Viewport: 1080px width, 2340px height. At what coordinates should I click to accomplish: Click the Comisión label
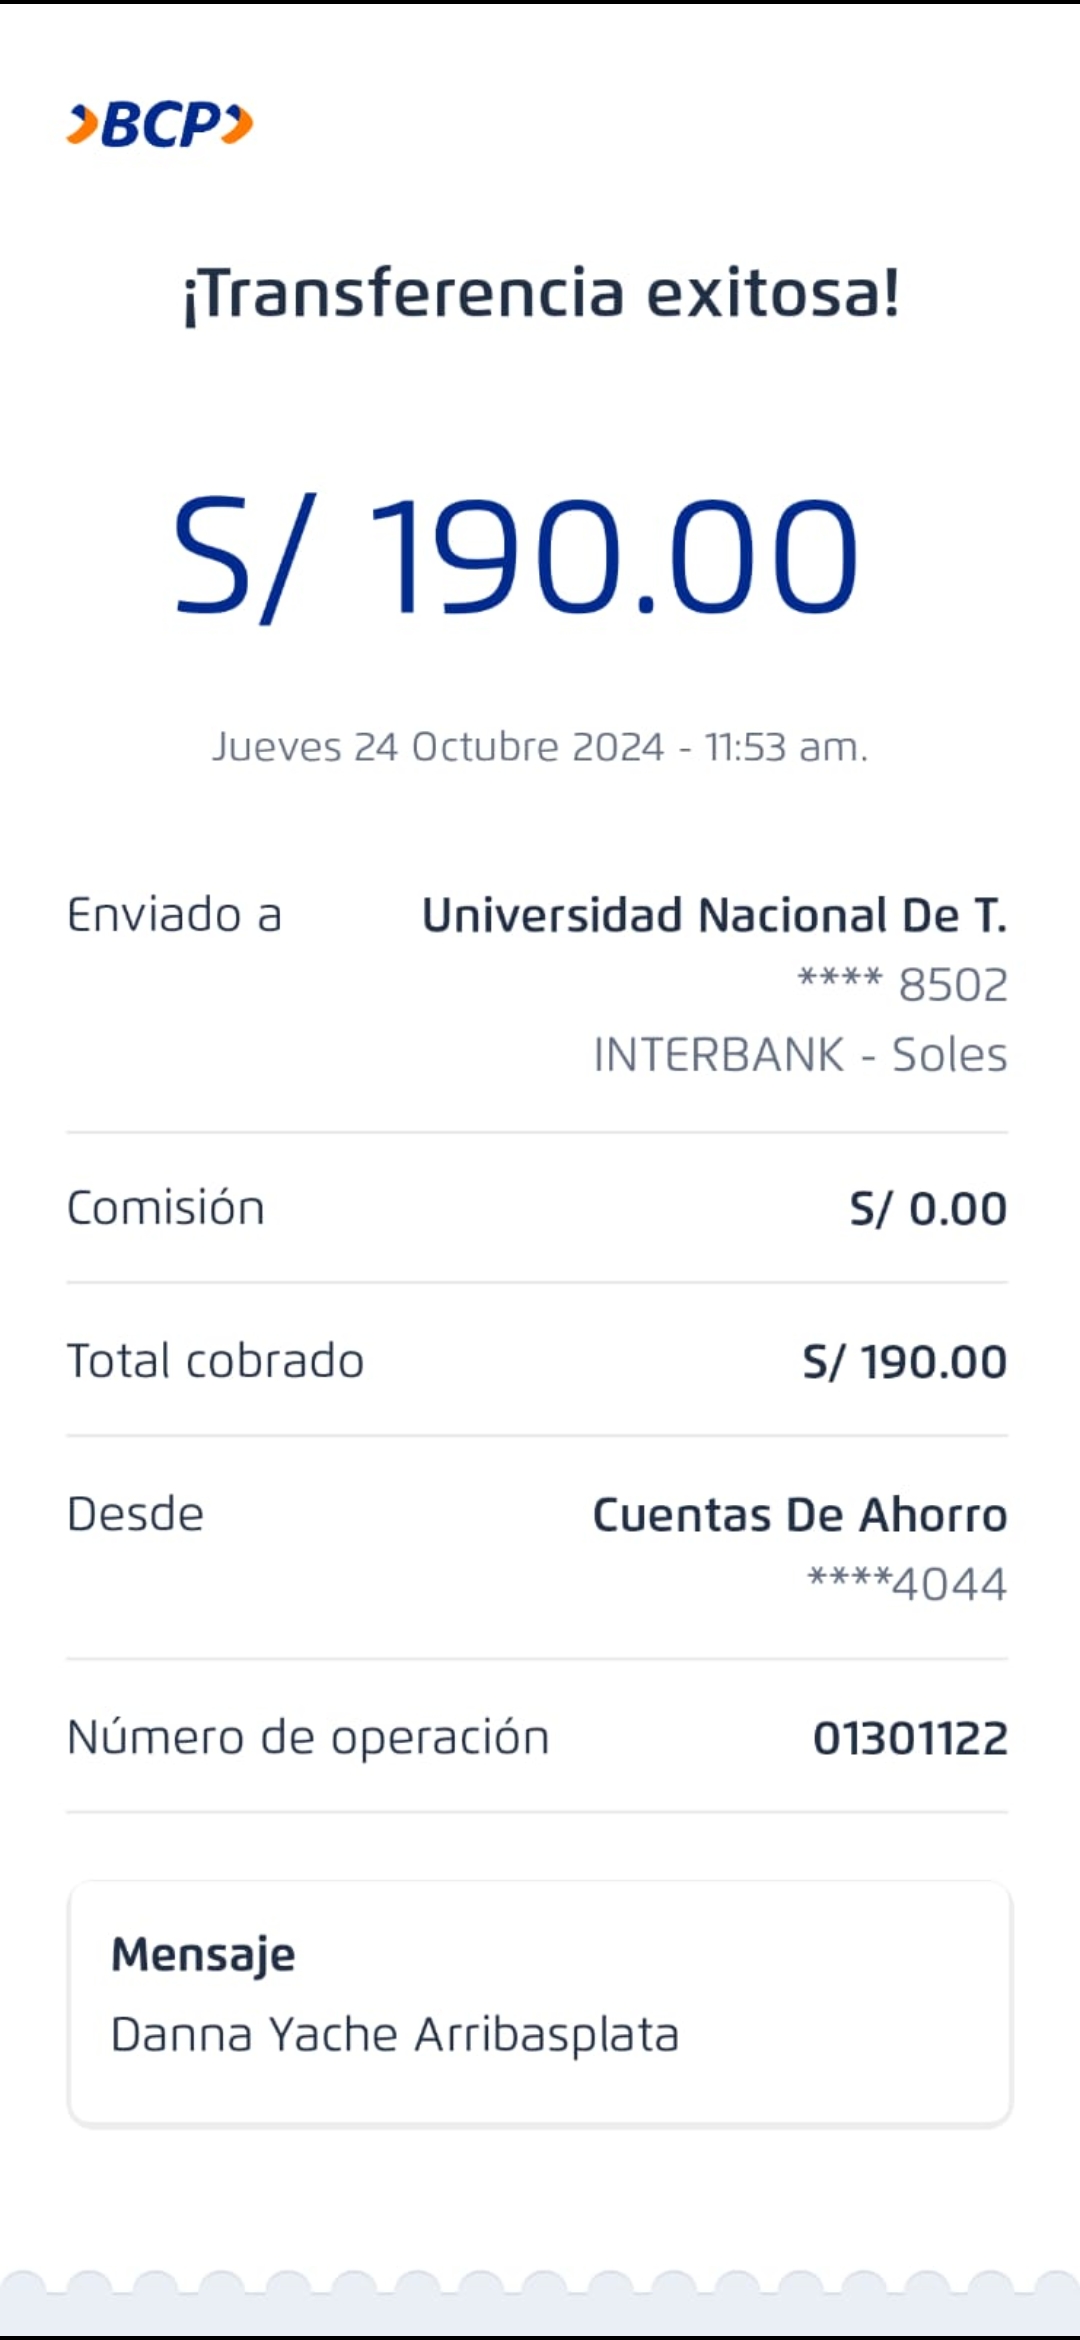pyautogui.click(x=166, y=1208)
